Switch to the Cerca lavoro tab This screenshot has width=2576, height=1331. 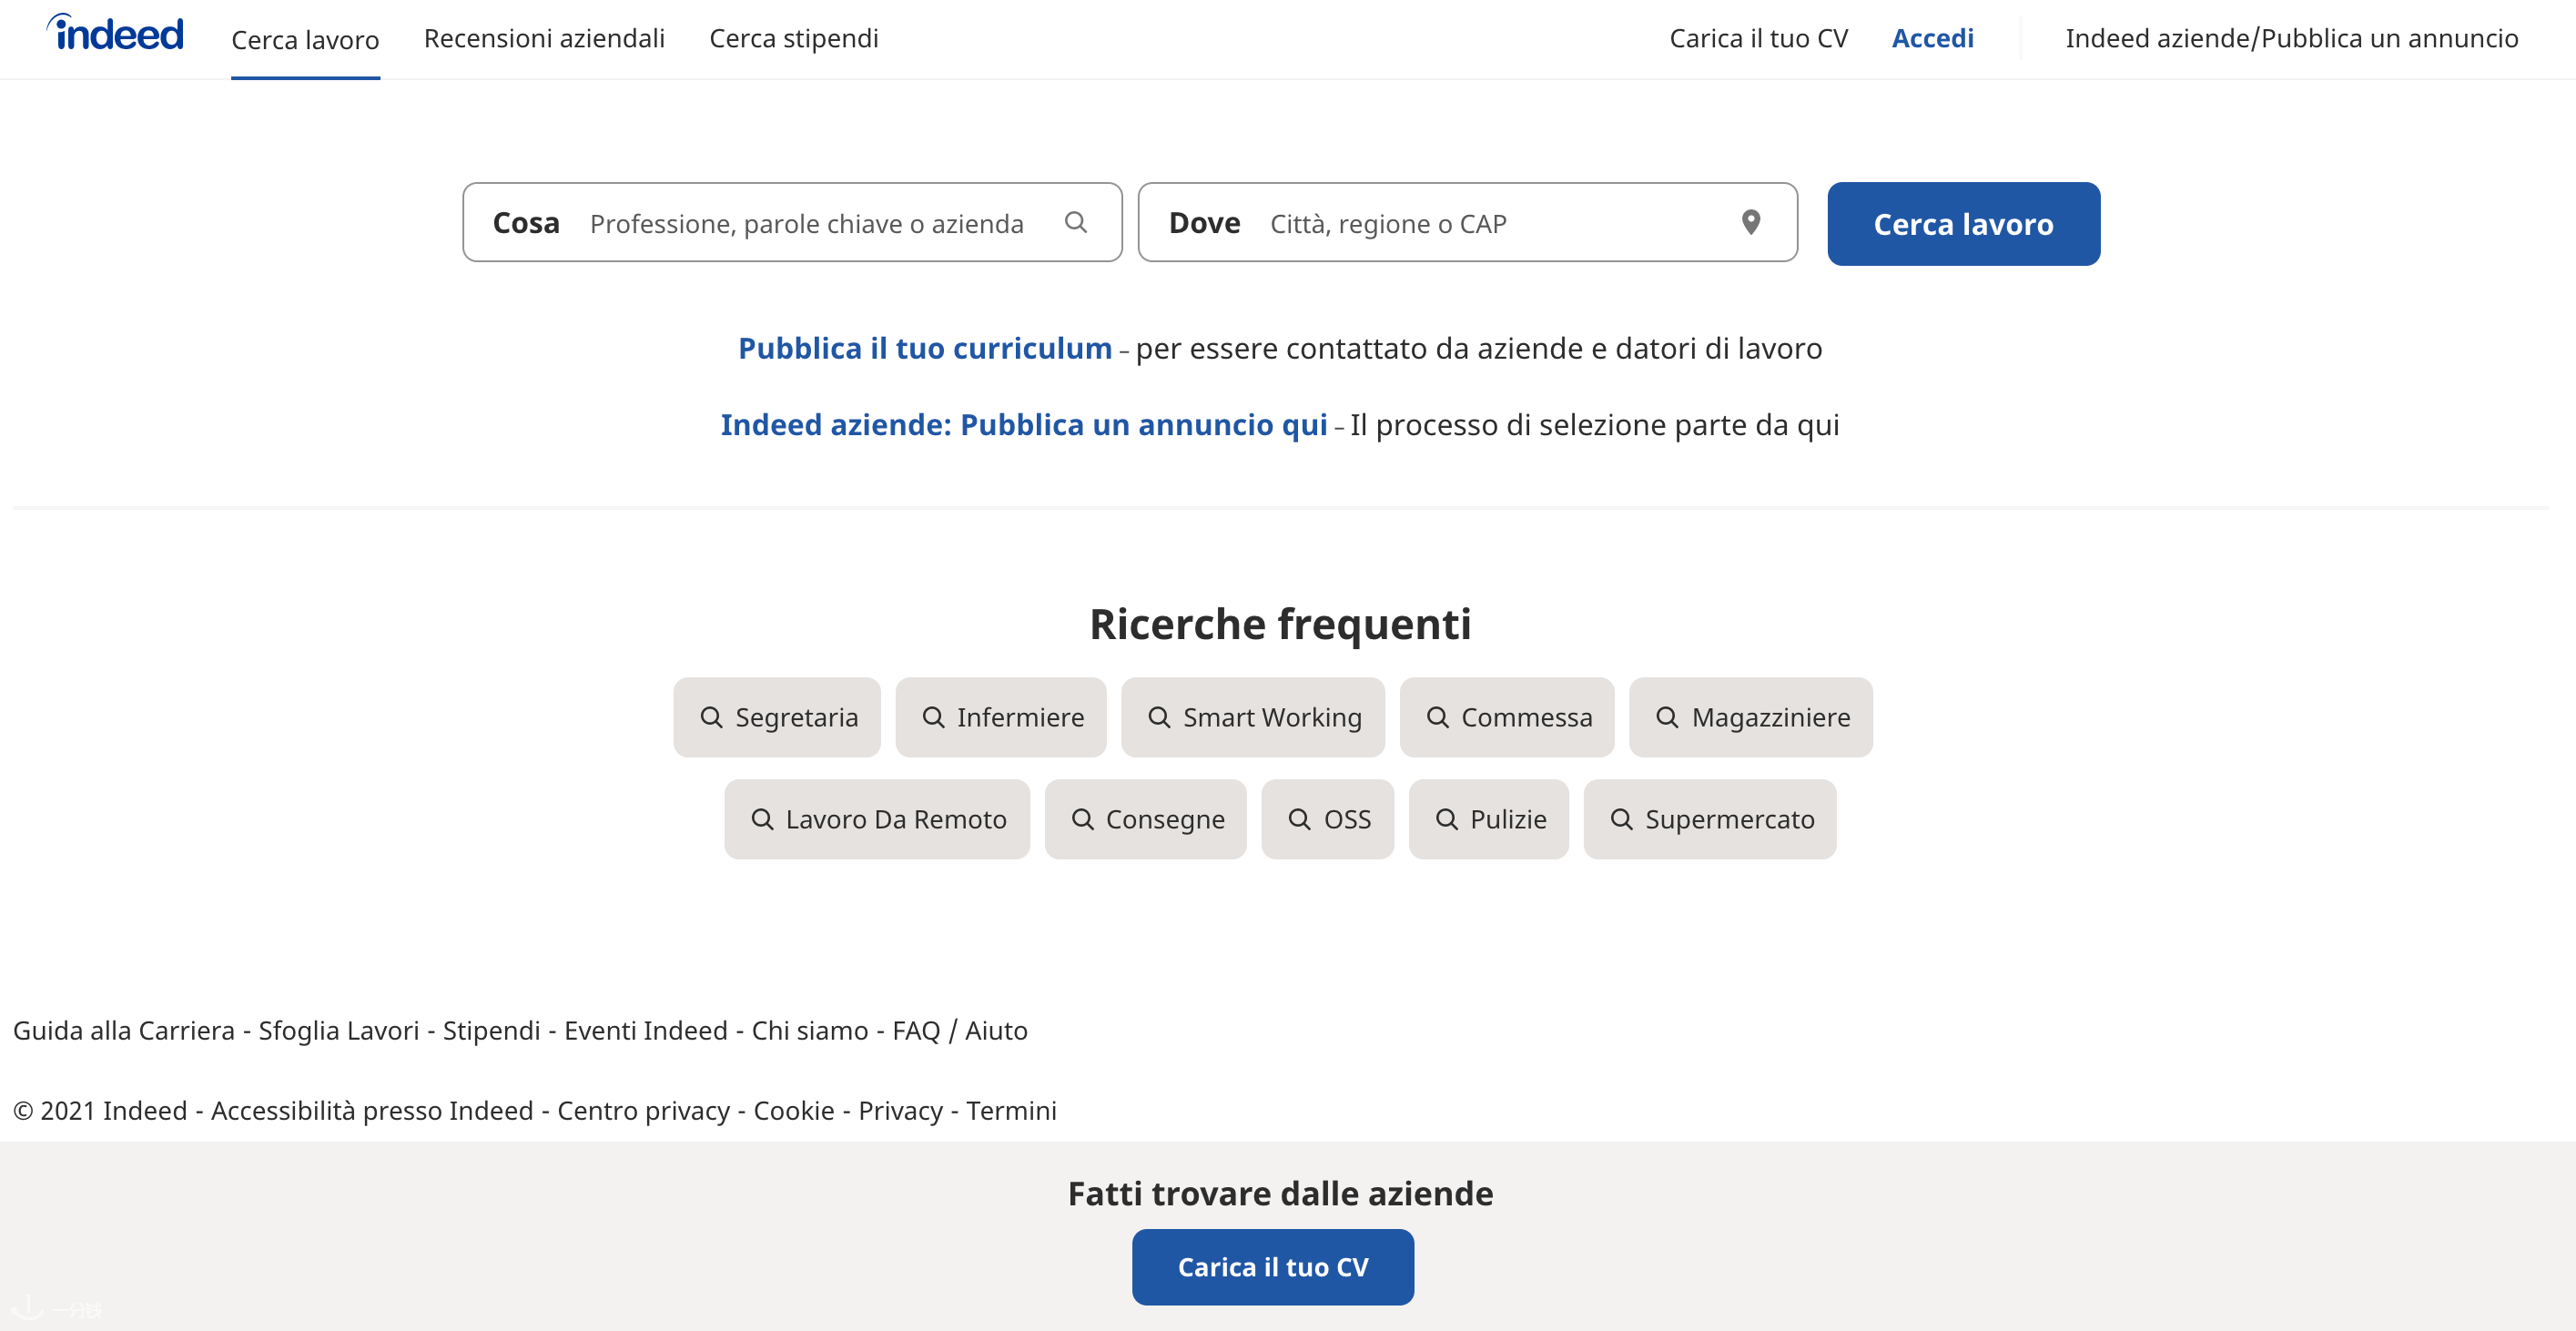click(x=305, y=40)
